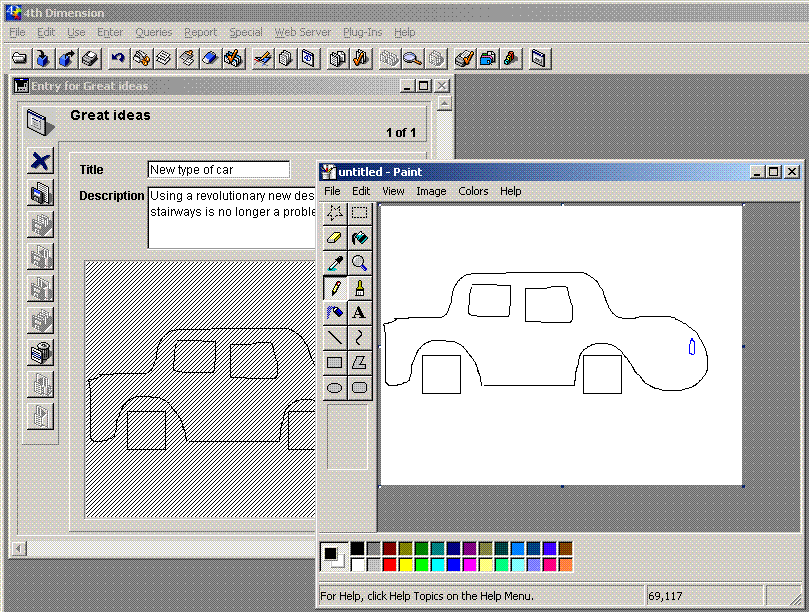
Task: Pick the red swatch in the palette
Action: coord(390,565)
